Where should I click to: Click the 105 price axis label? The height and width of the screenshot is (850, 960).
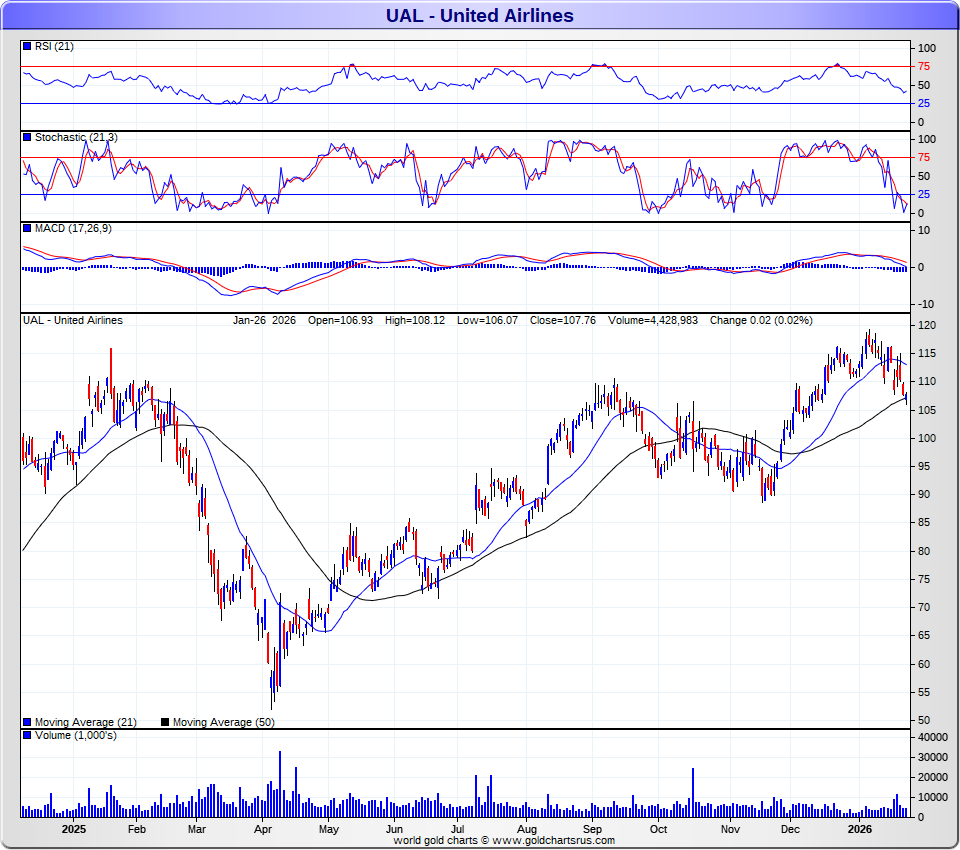tap(927, 410)
